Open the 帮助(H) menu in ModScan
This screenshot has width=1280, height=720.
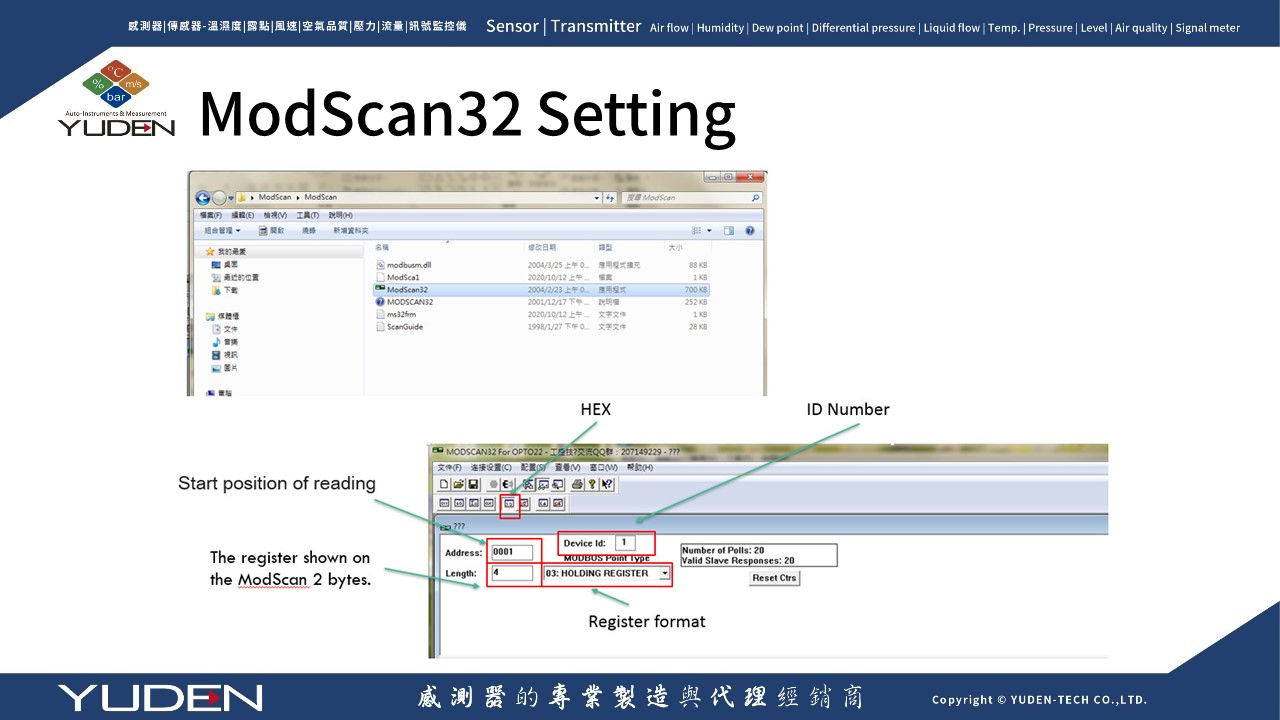coord(640,467)
